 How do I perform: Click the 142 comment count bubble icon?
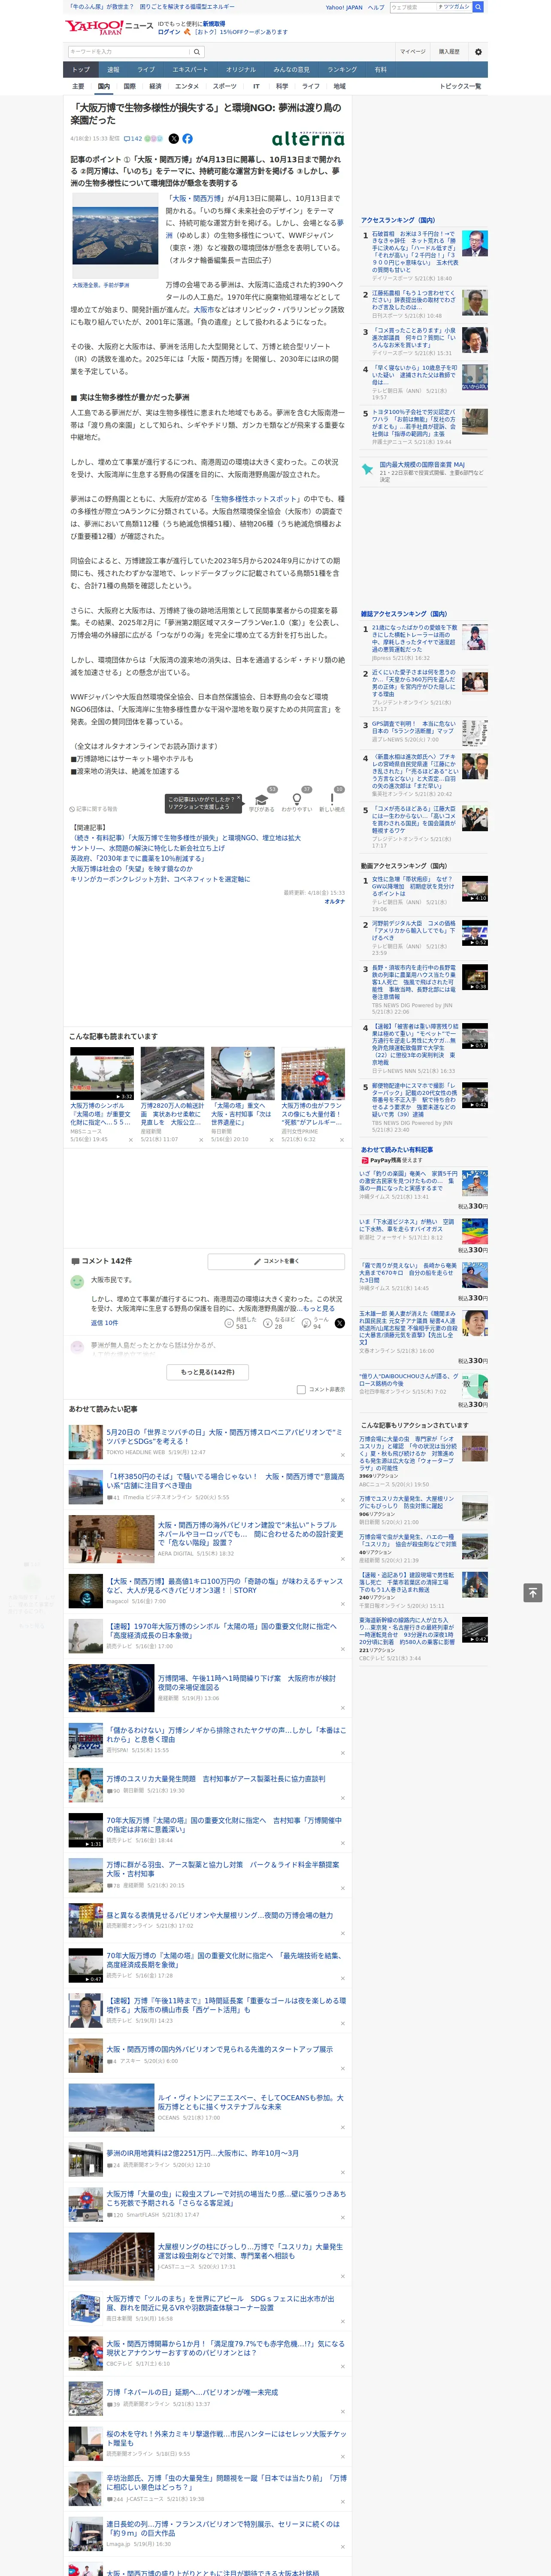coord(133,139)
